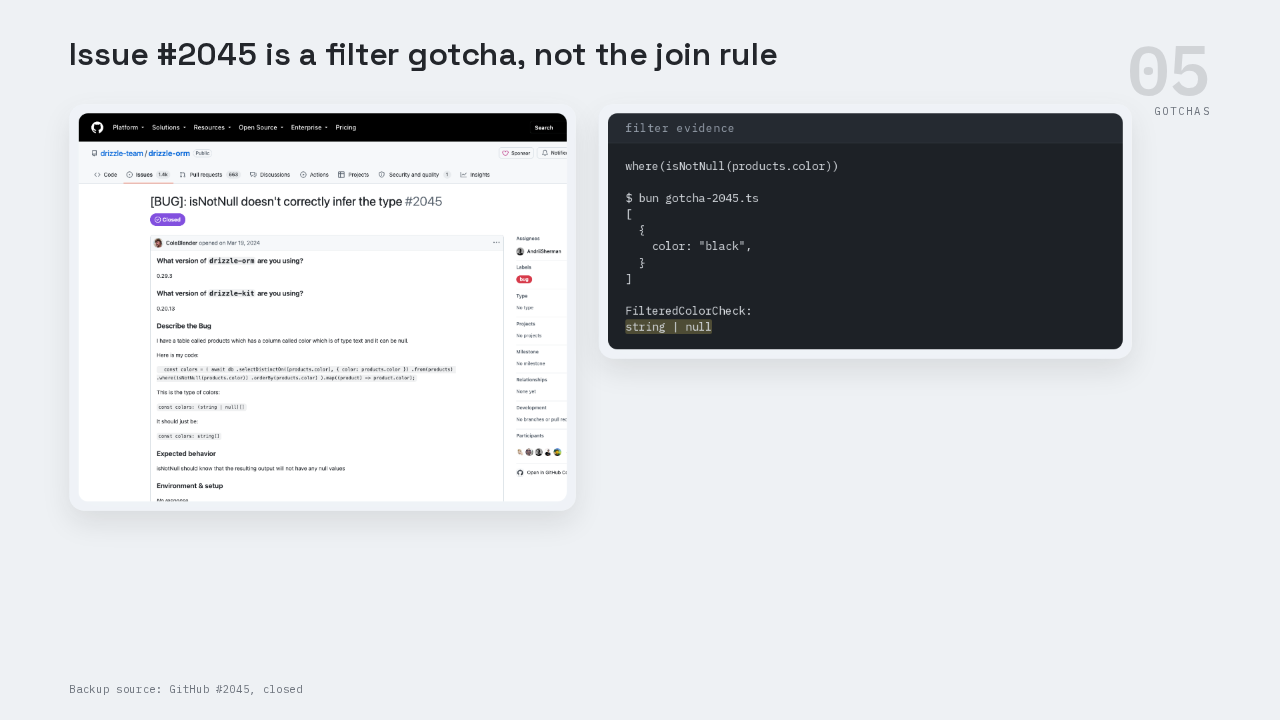Click the red bug label
This screenshot has height=720, width=1280.
[524, 279]
